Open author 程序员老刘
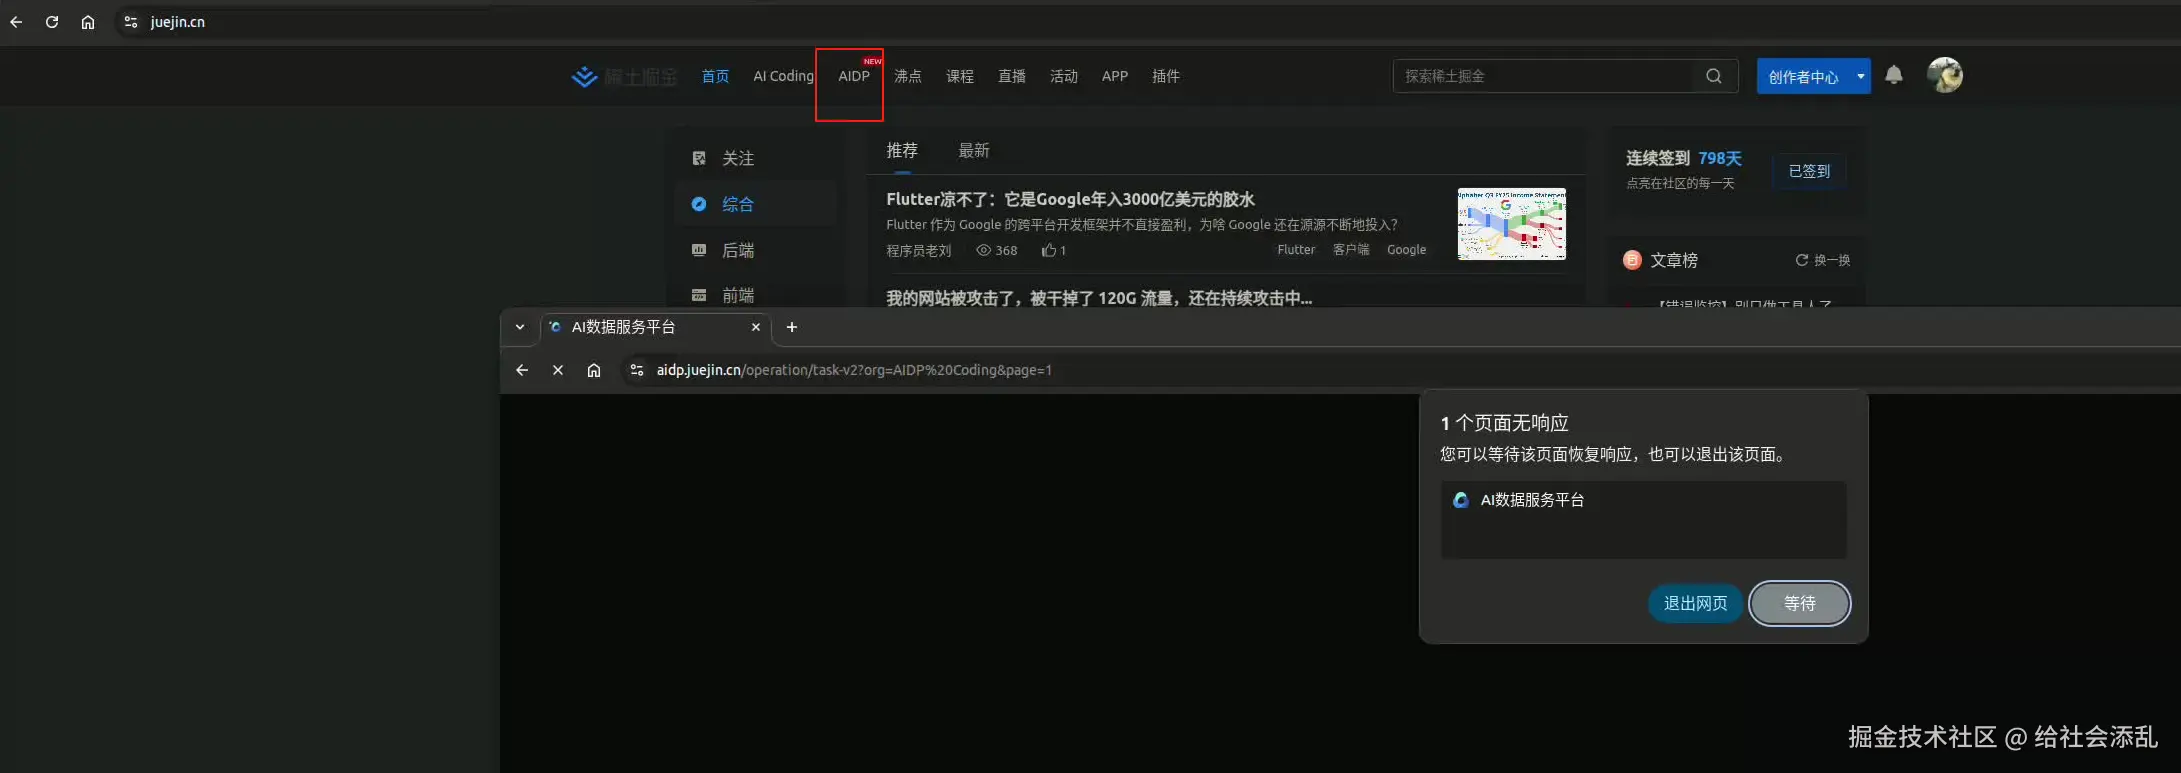This screenshot has height=773, width=2181. tap(918, 250)
